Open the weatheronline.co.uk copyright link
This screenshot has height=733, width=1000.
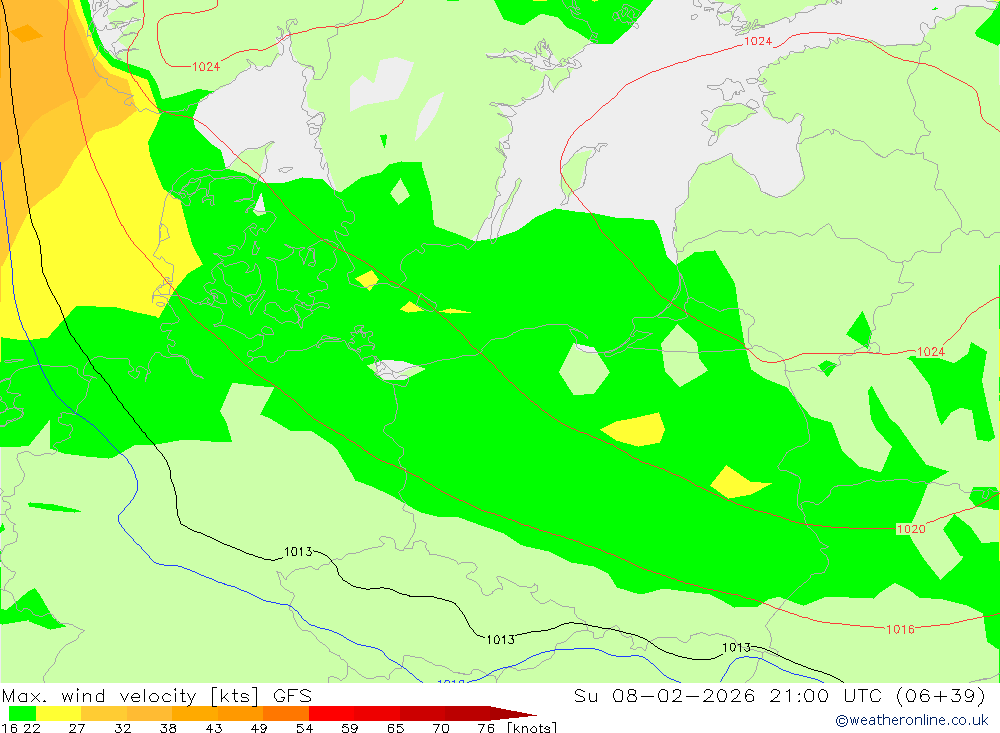click(911, 720)
